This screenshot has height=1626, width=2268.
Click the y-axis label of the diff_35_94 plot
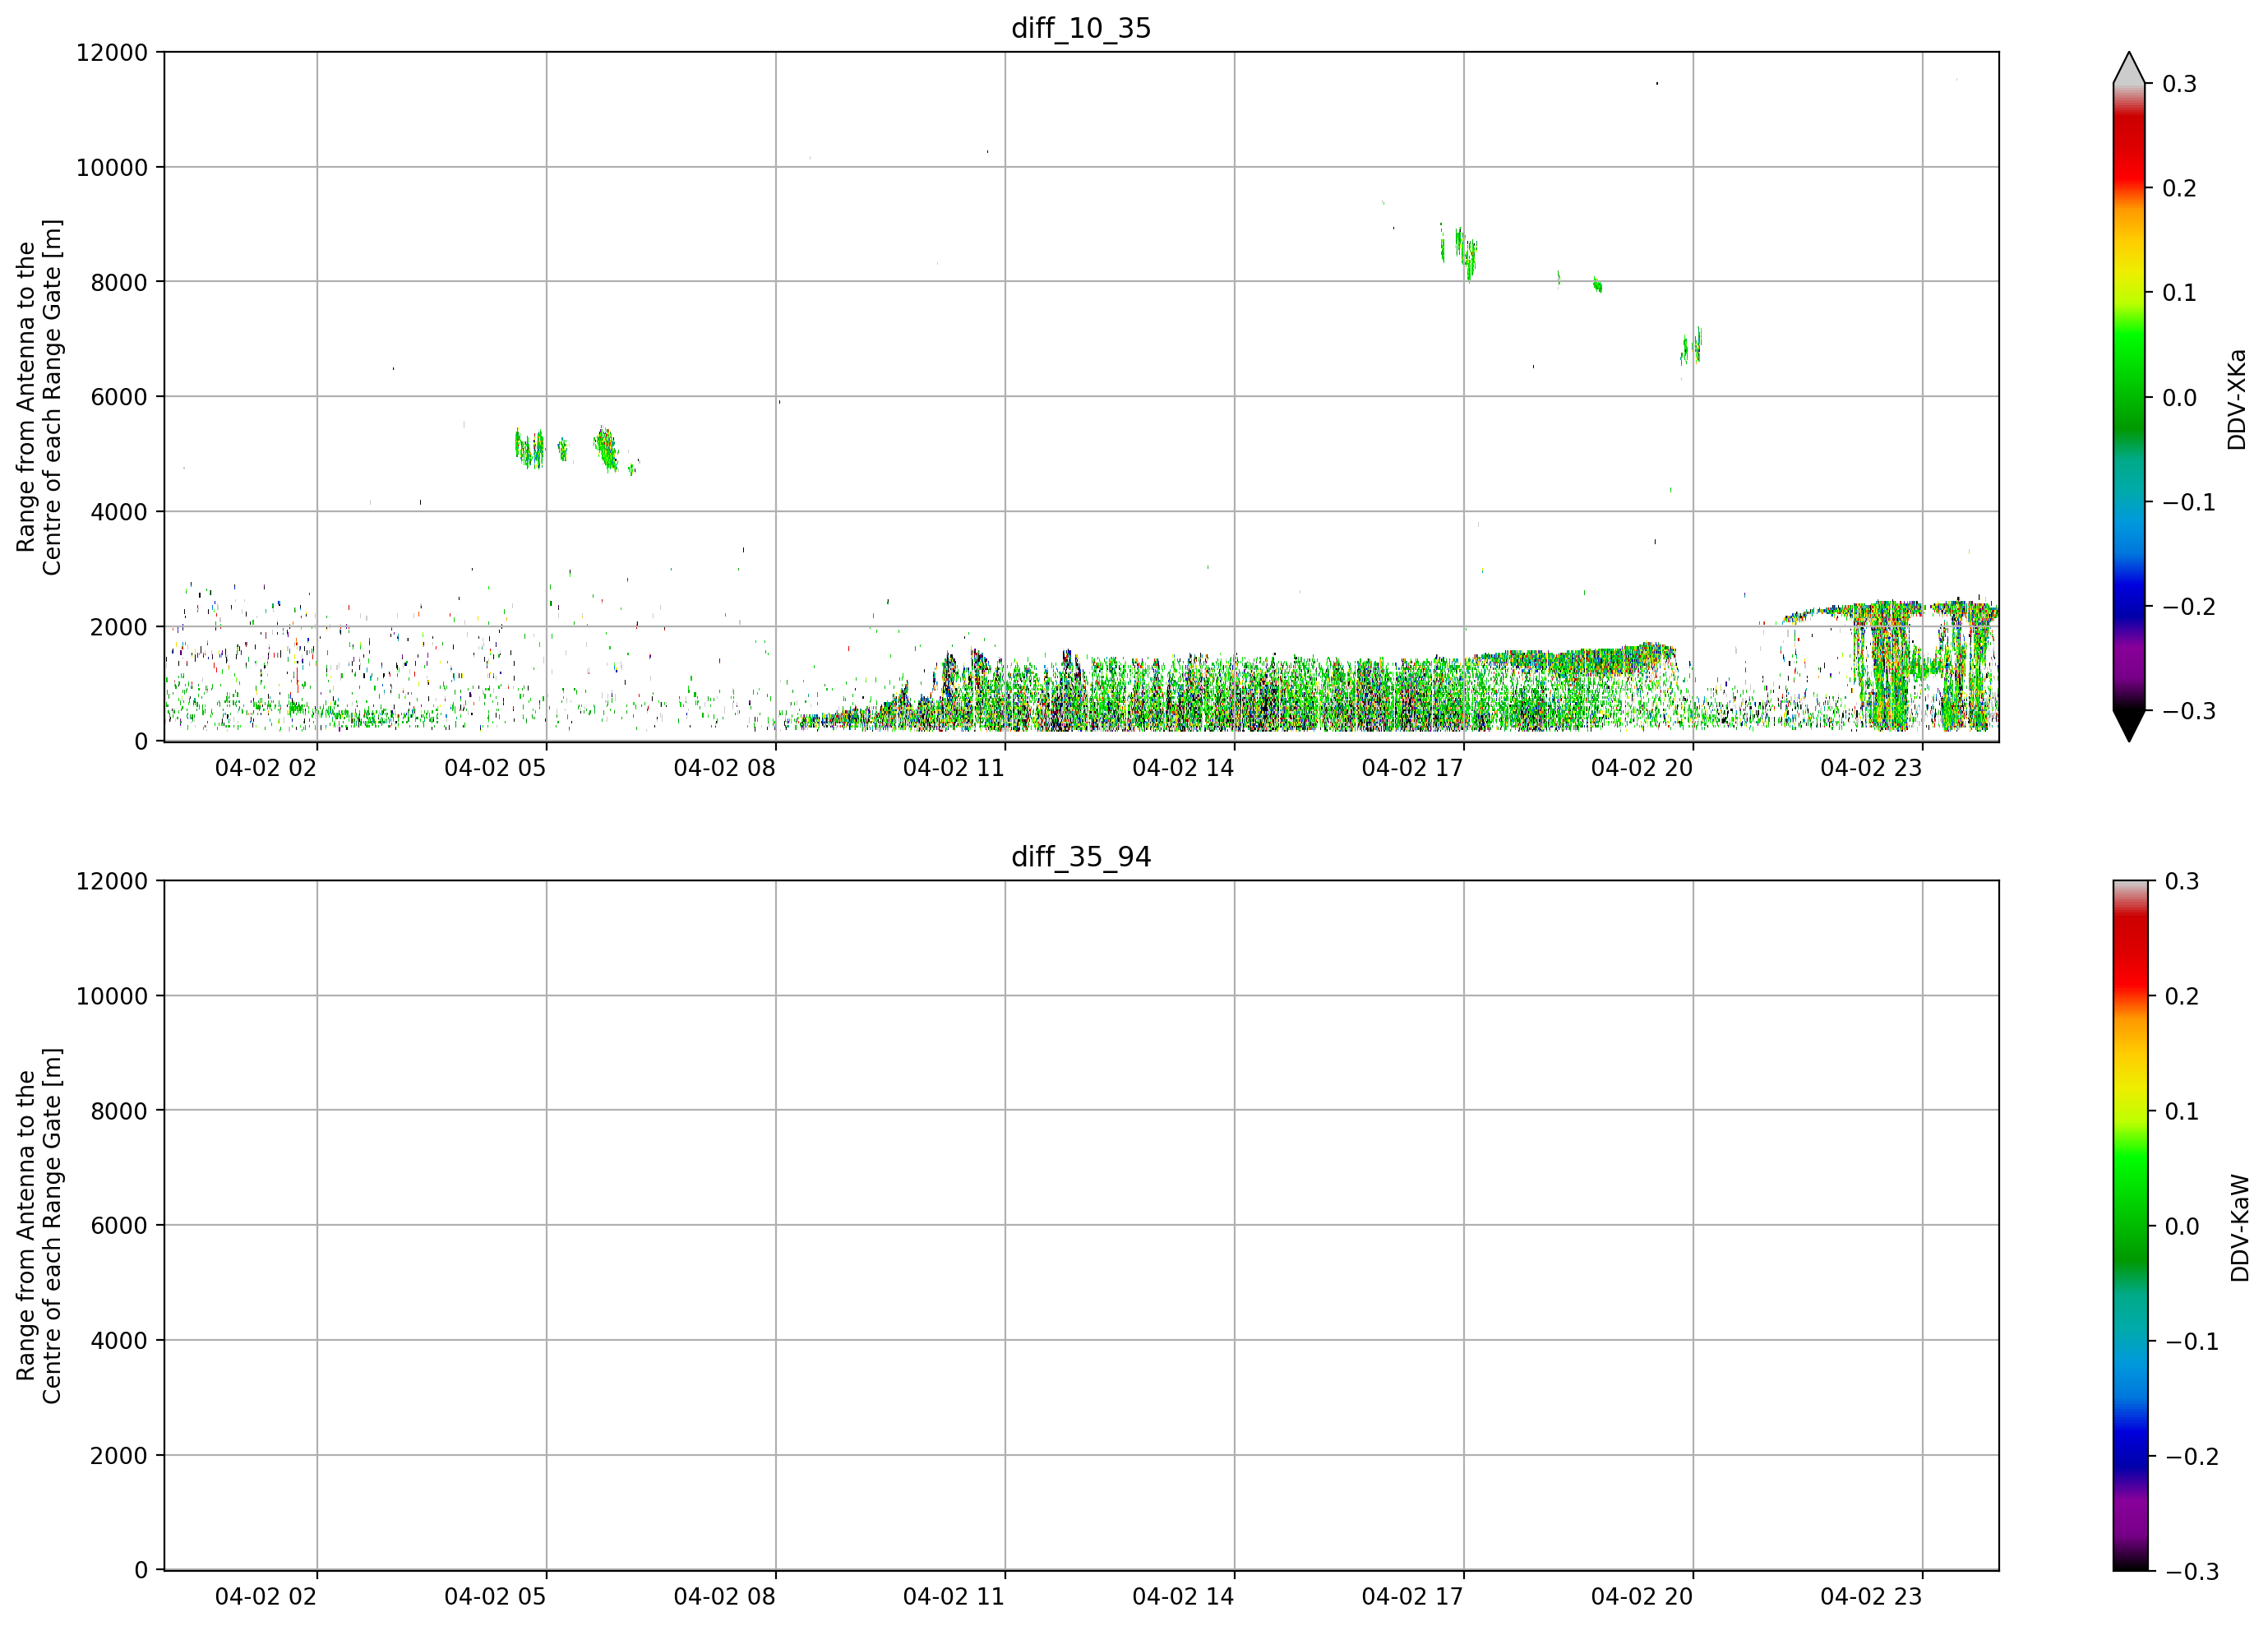(39, 1226)
